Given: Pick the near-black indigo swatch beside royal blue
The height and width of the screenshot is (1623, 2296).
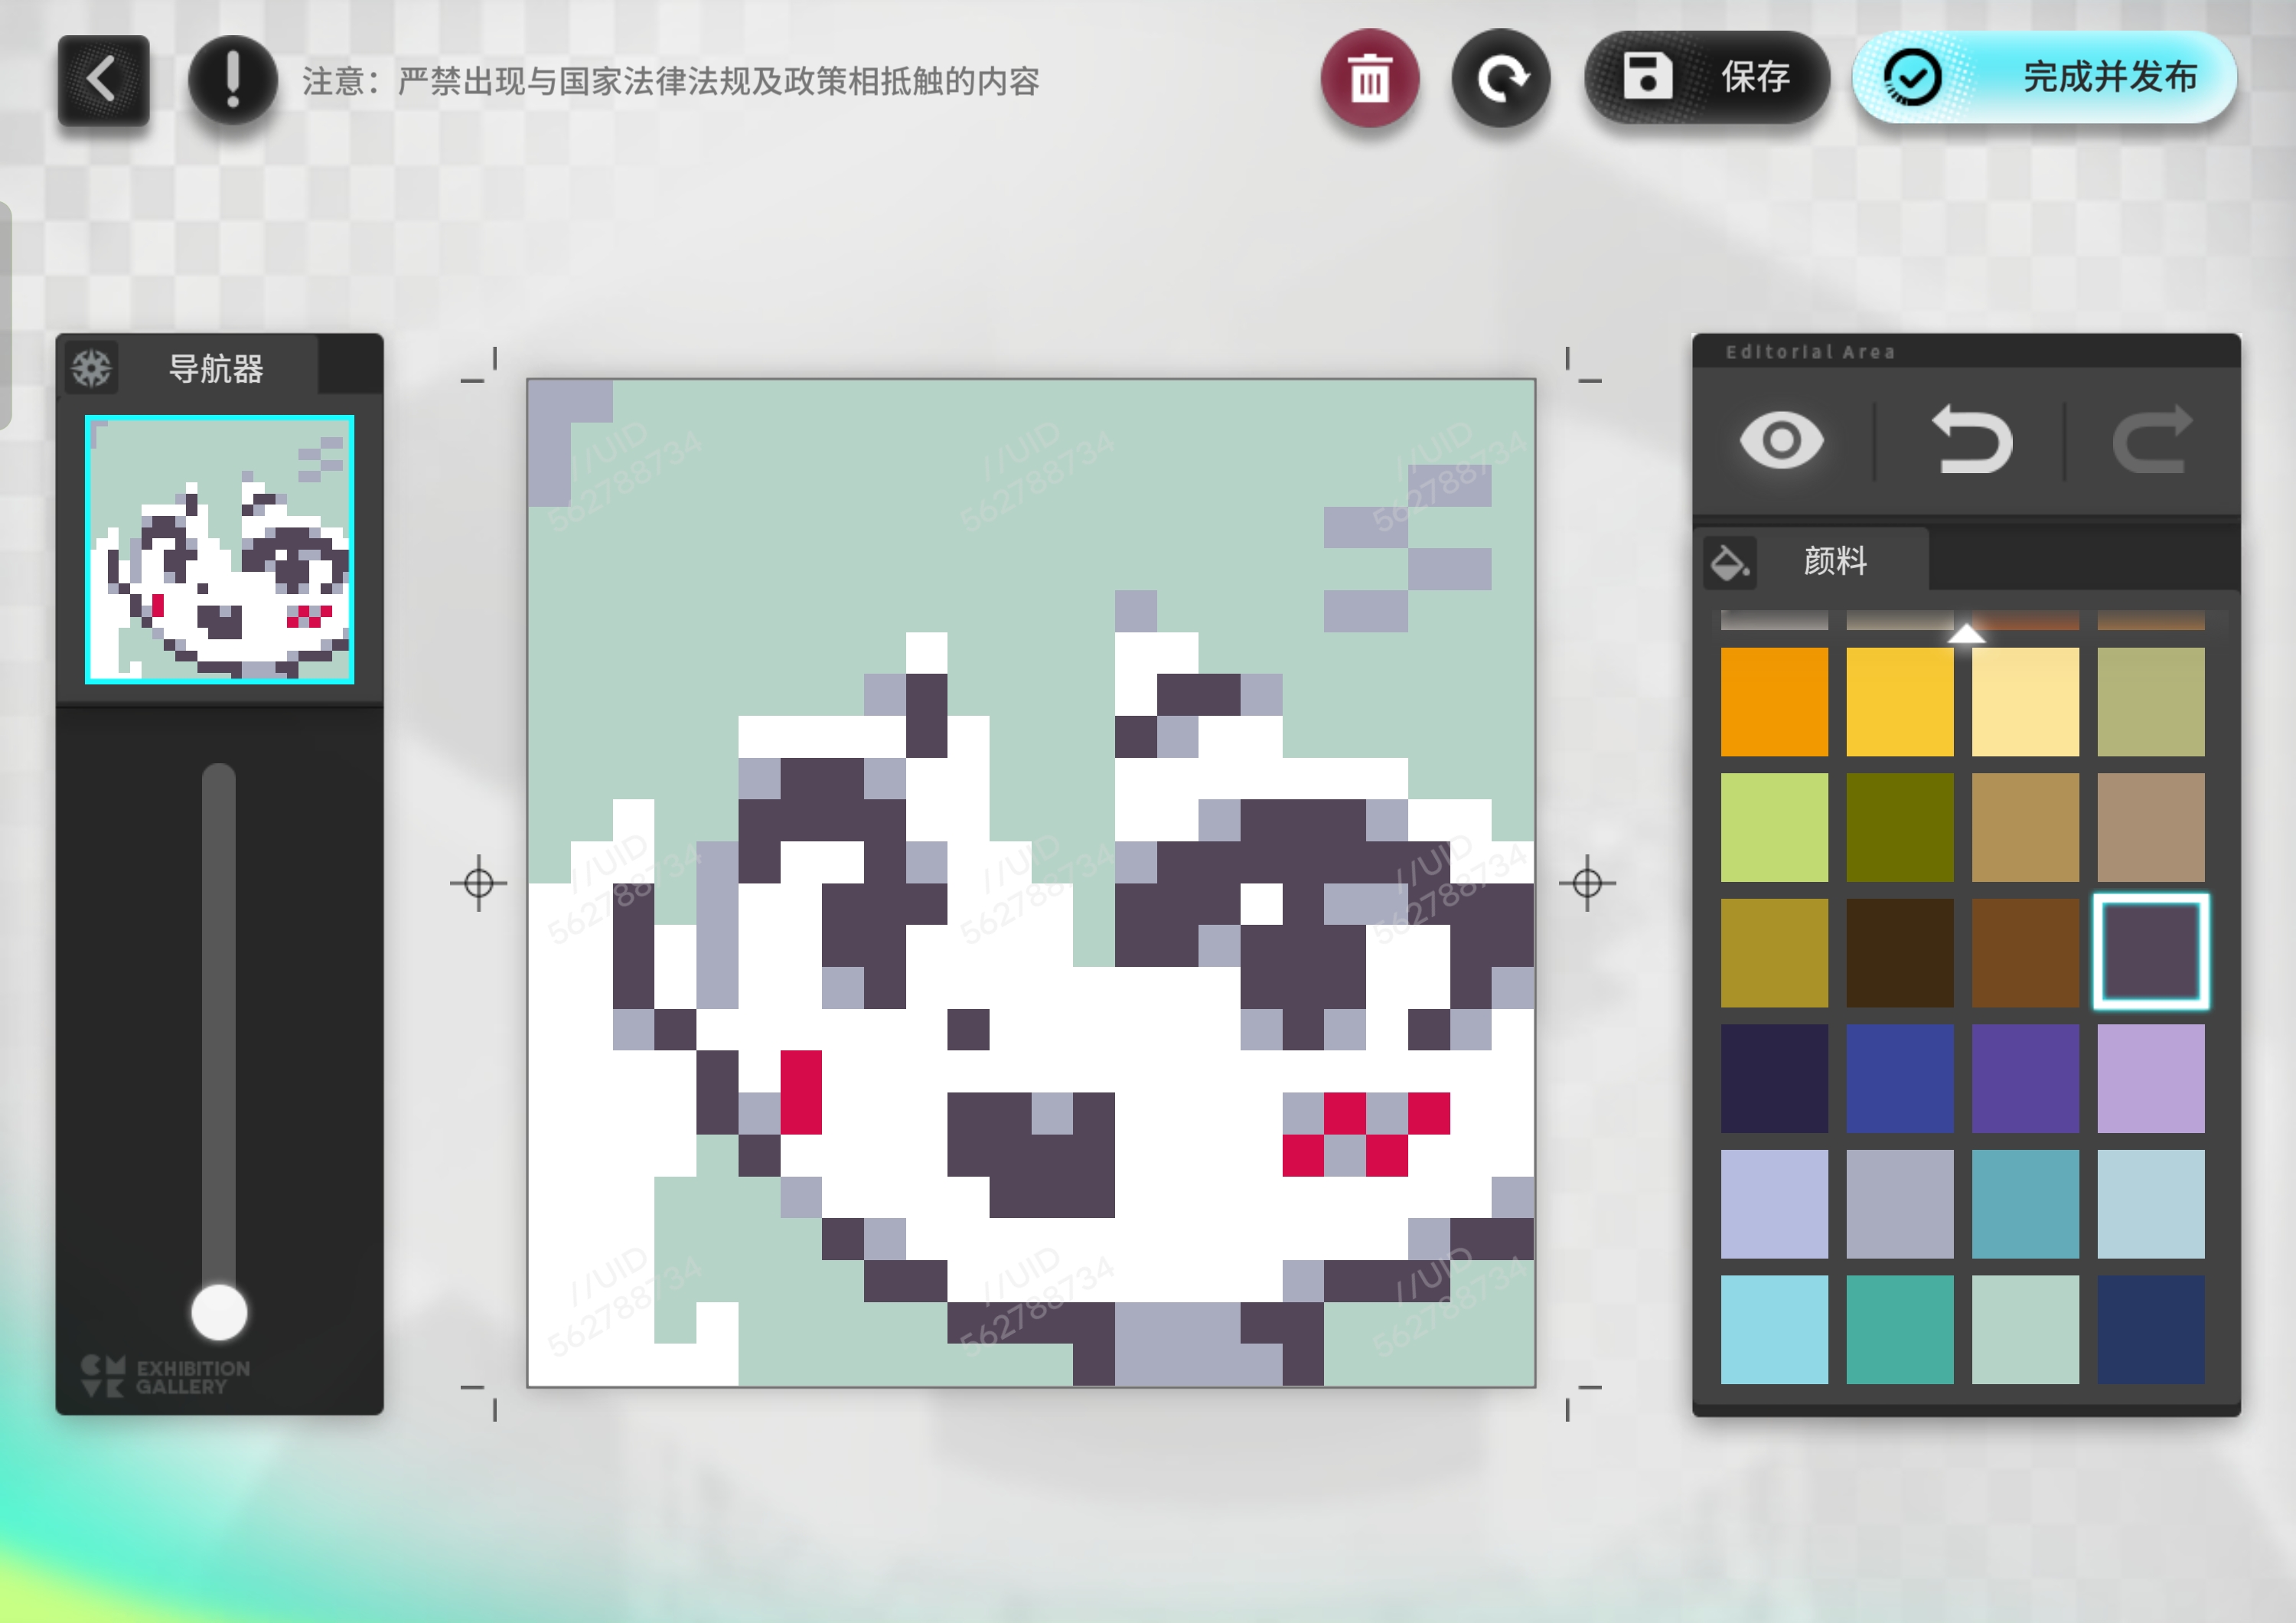Looking at the screenshot, I should [1774, 1078].
